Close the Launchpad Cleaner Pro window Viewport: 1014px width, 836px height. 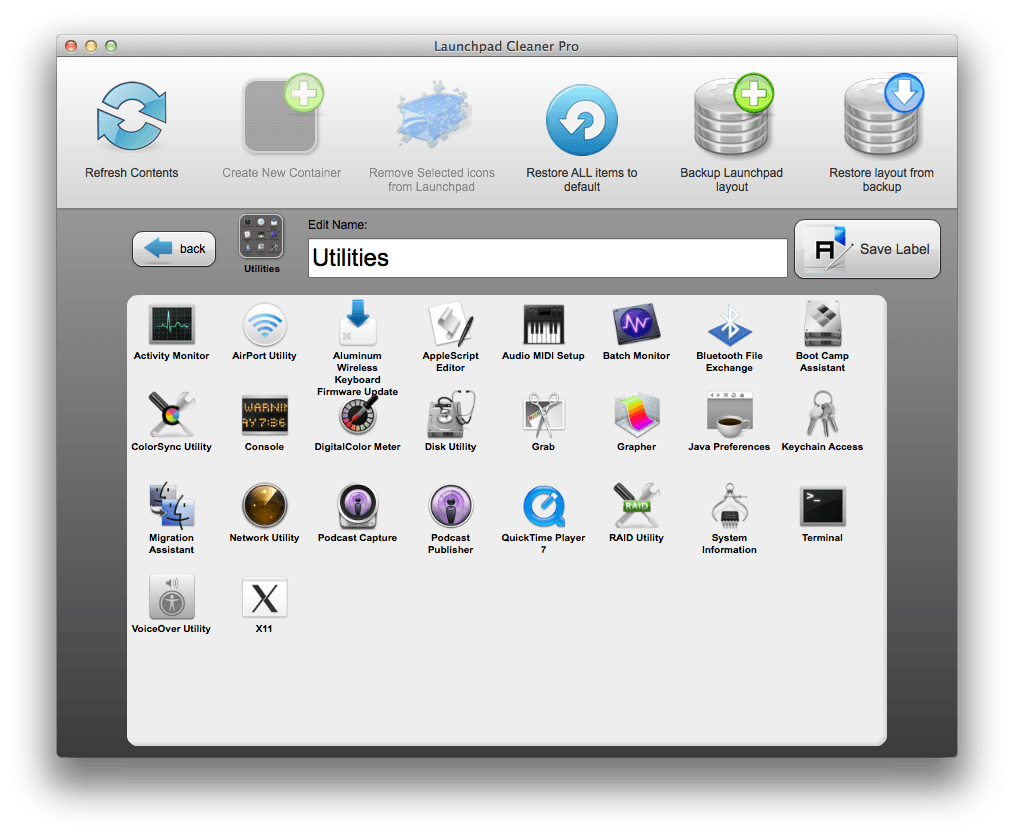(x=71, y=46)
